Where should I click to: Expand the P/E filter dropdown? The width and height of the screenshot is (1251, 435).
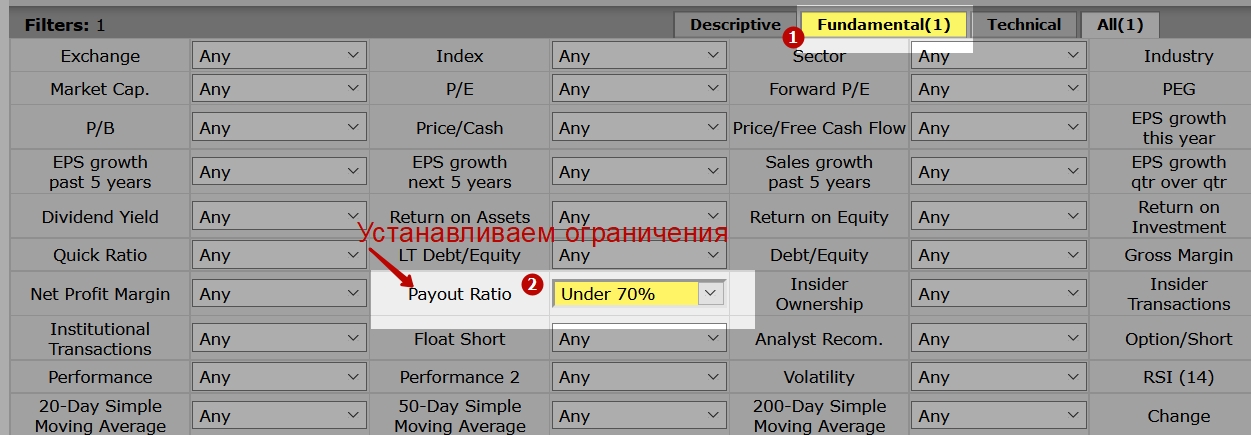point(639,89)
